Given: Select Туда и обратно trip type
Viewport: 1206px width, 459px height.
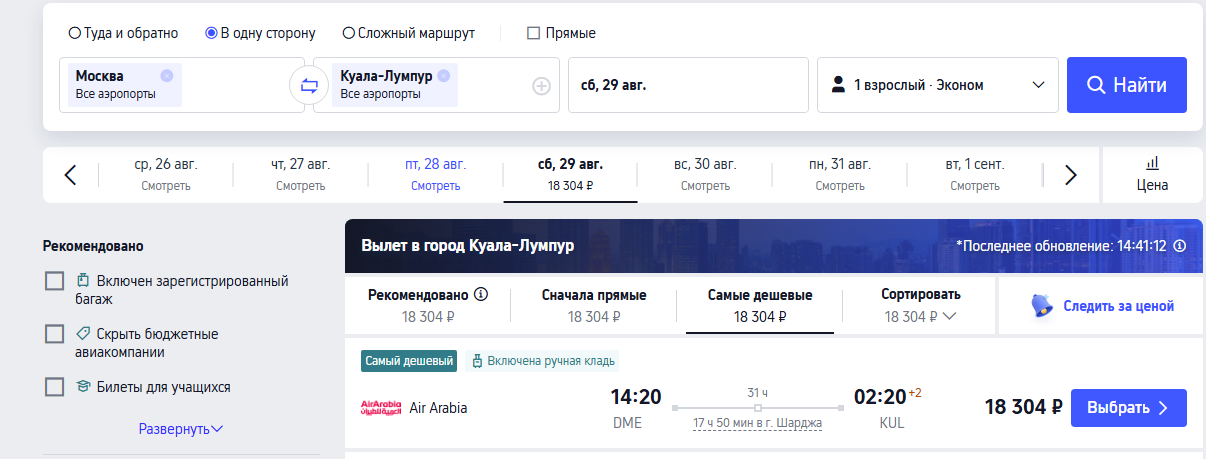Looking at the screenshot, I should pyautogui.click(x=75, y=33).
